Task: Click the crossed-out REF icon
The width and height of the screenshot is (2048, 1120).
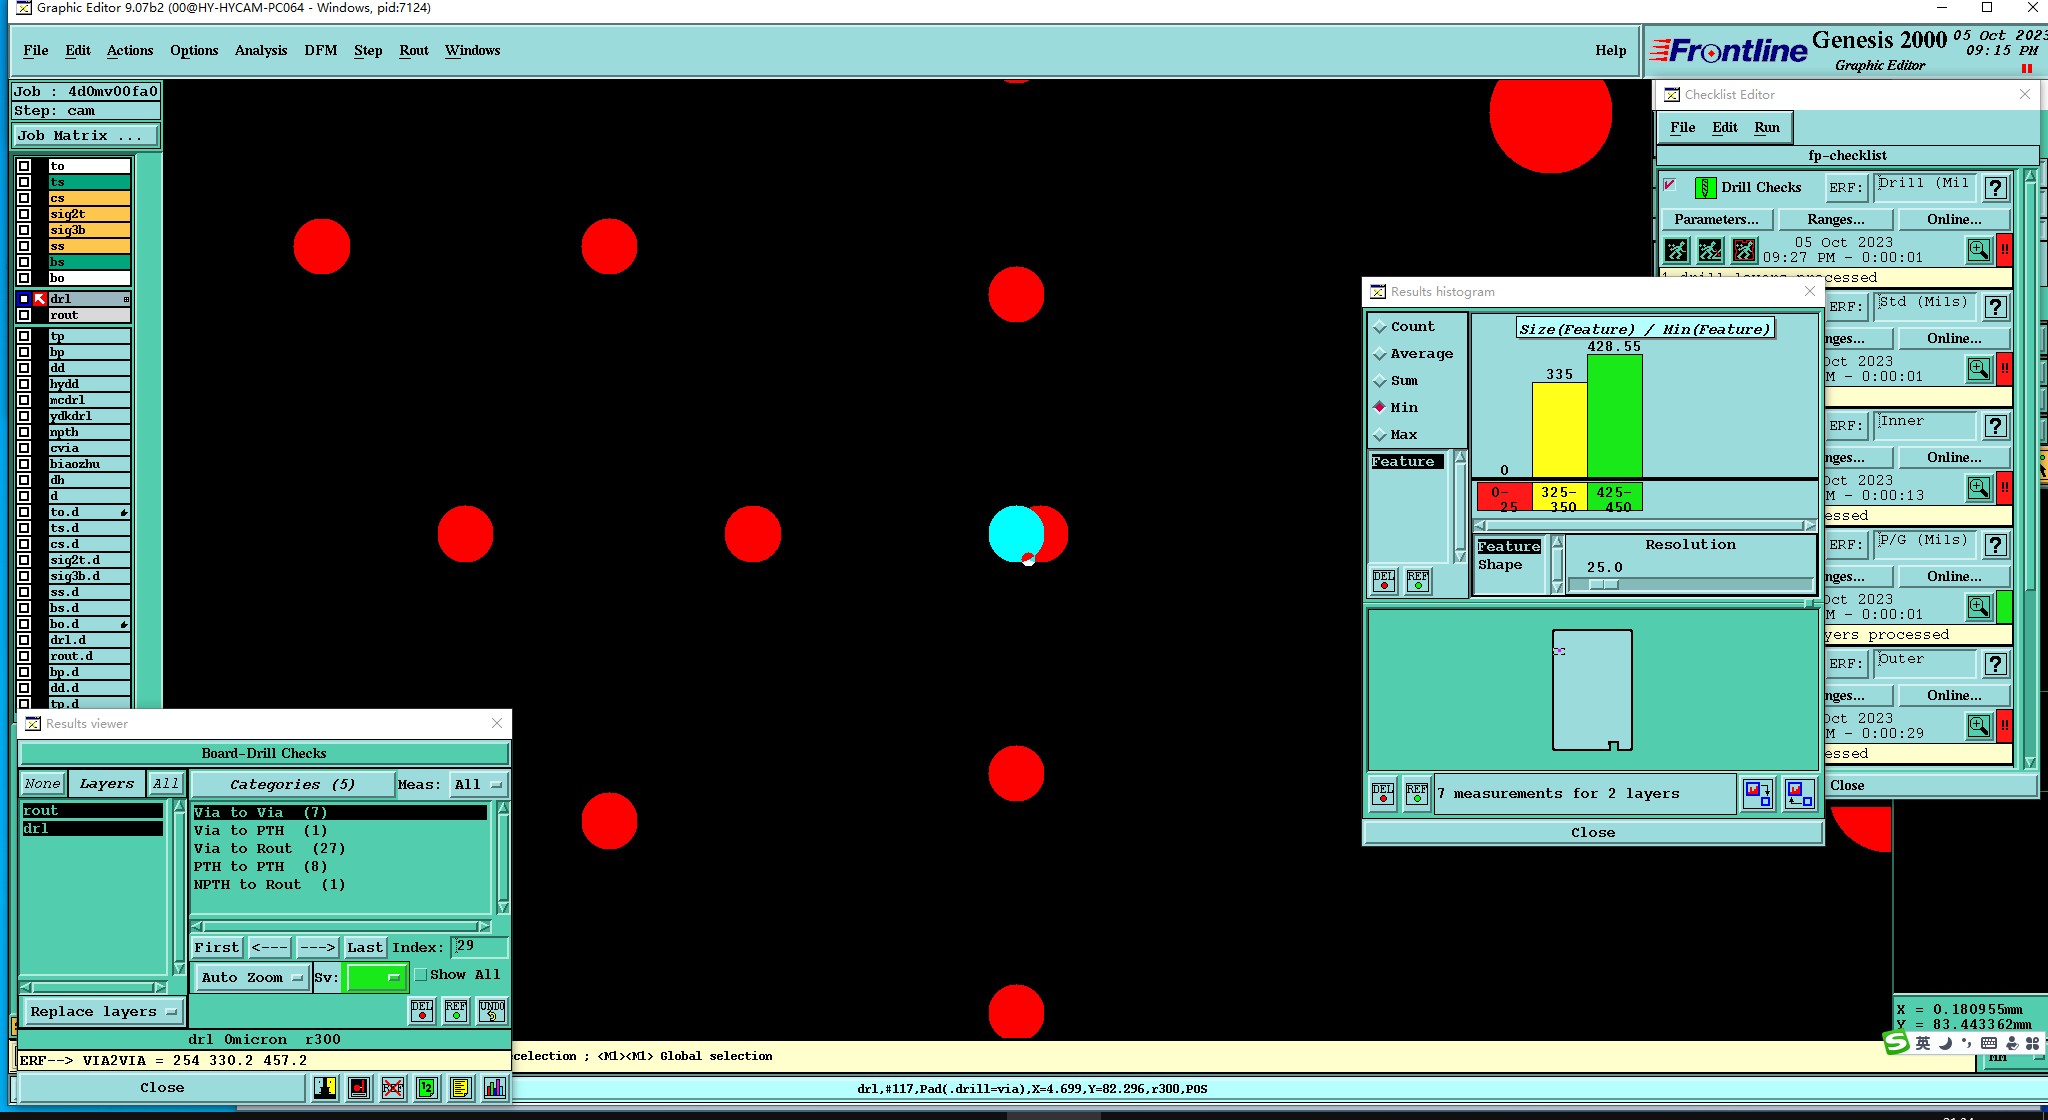Action: 393,1088
